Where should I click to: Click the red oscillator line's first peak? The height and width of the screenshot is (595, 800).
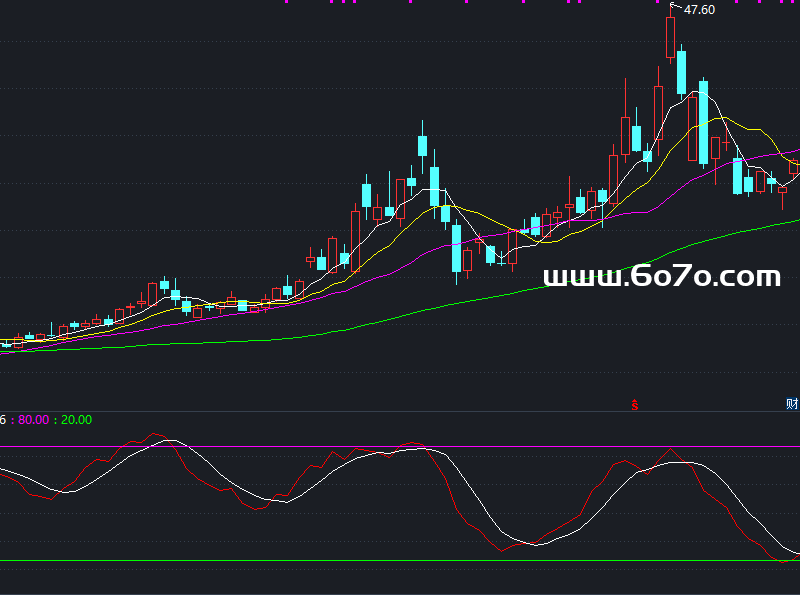point(154,435)
